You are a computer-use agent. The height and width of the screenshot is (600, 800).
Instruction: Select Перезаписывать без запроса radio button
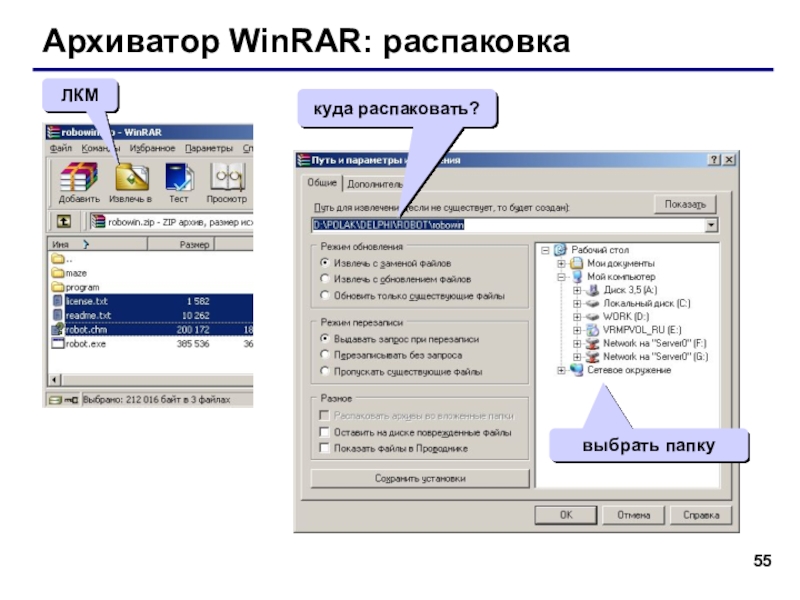click(x=324, y=355)
